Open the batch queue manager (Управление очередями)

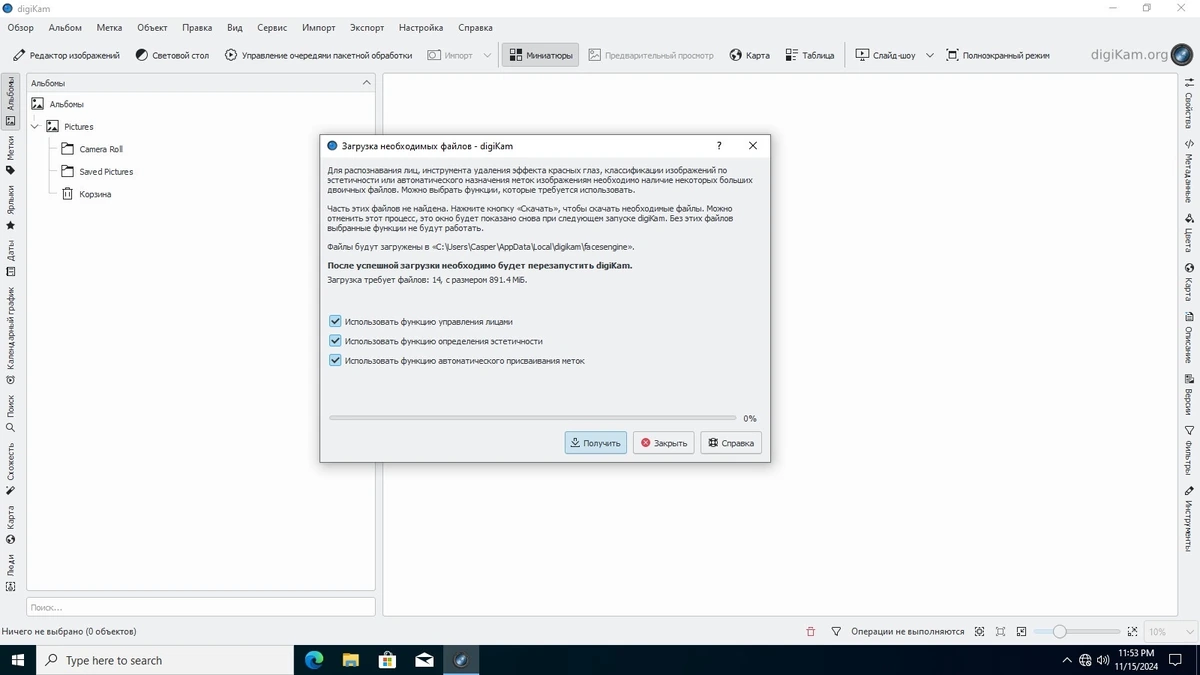click(x=318, y=55)
